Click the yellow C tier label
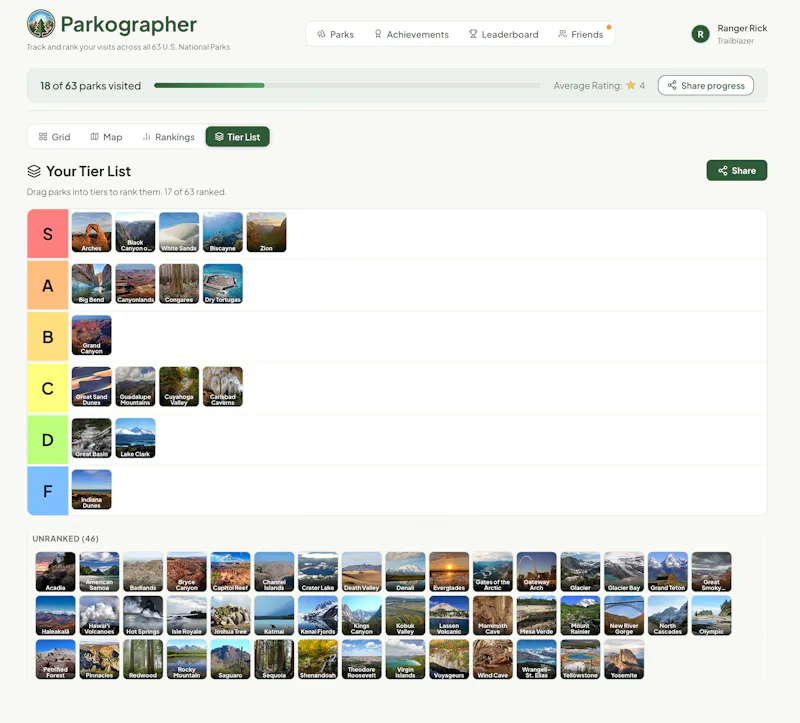 pyautogui.click(x=47, y=388)
